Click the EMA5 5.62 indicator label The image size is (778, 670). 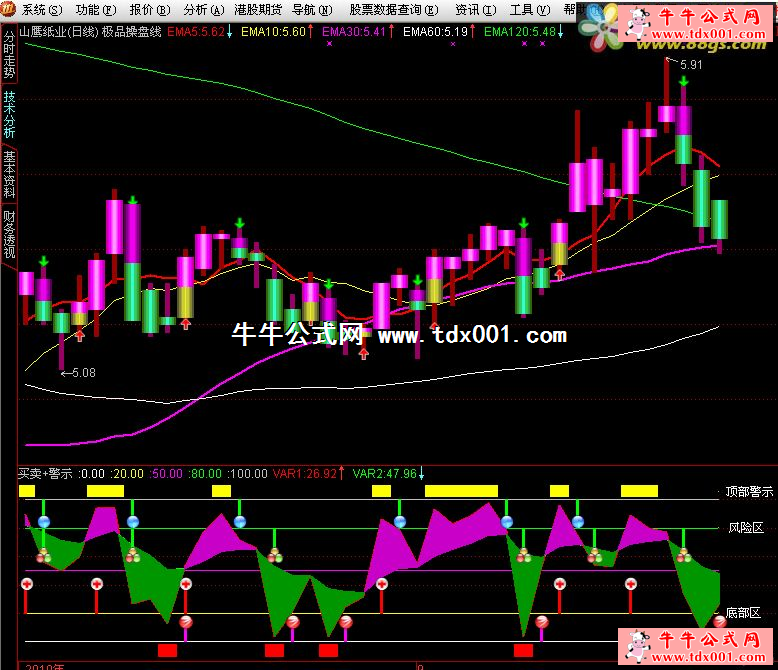pos(195,31)
